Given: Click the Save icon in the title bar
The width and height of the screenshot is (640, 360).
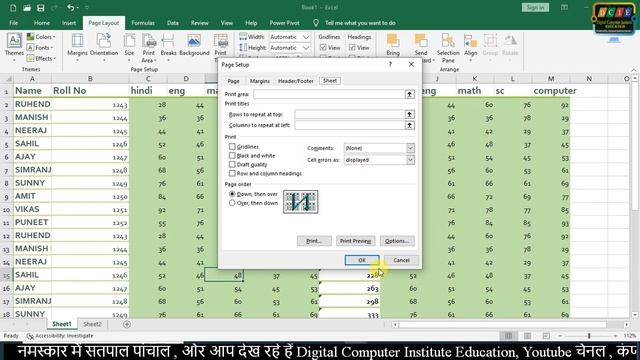Looking at the screenshot, I should pos(40,8).
